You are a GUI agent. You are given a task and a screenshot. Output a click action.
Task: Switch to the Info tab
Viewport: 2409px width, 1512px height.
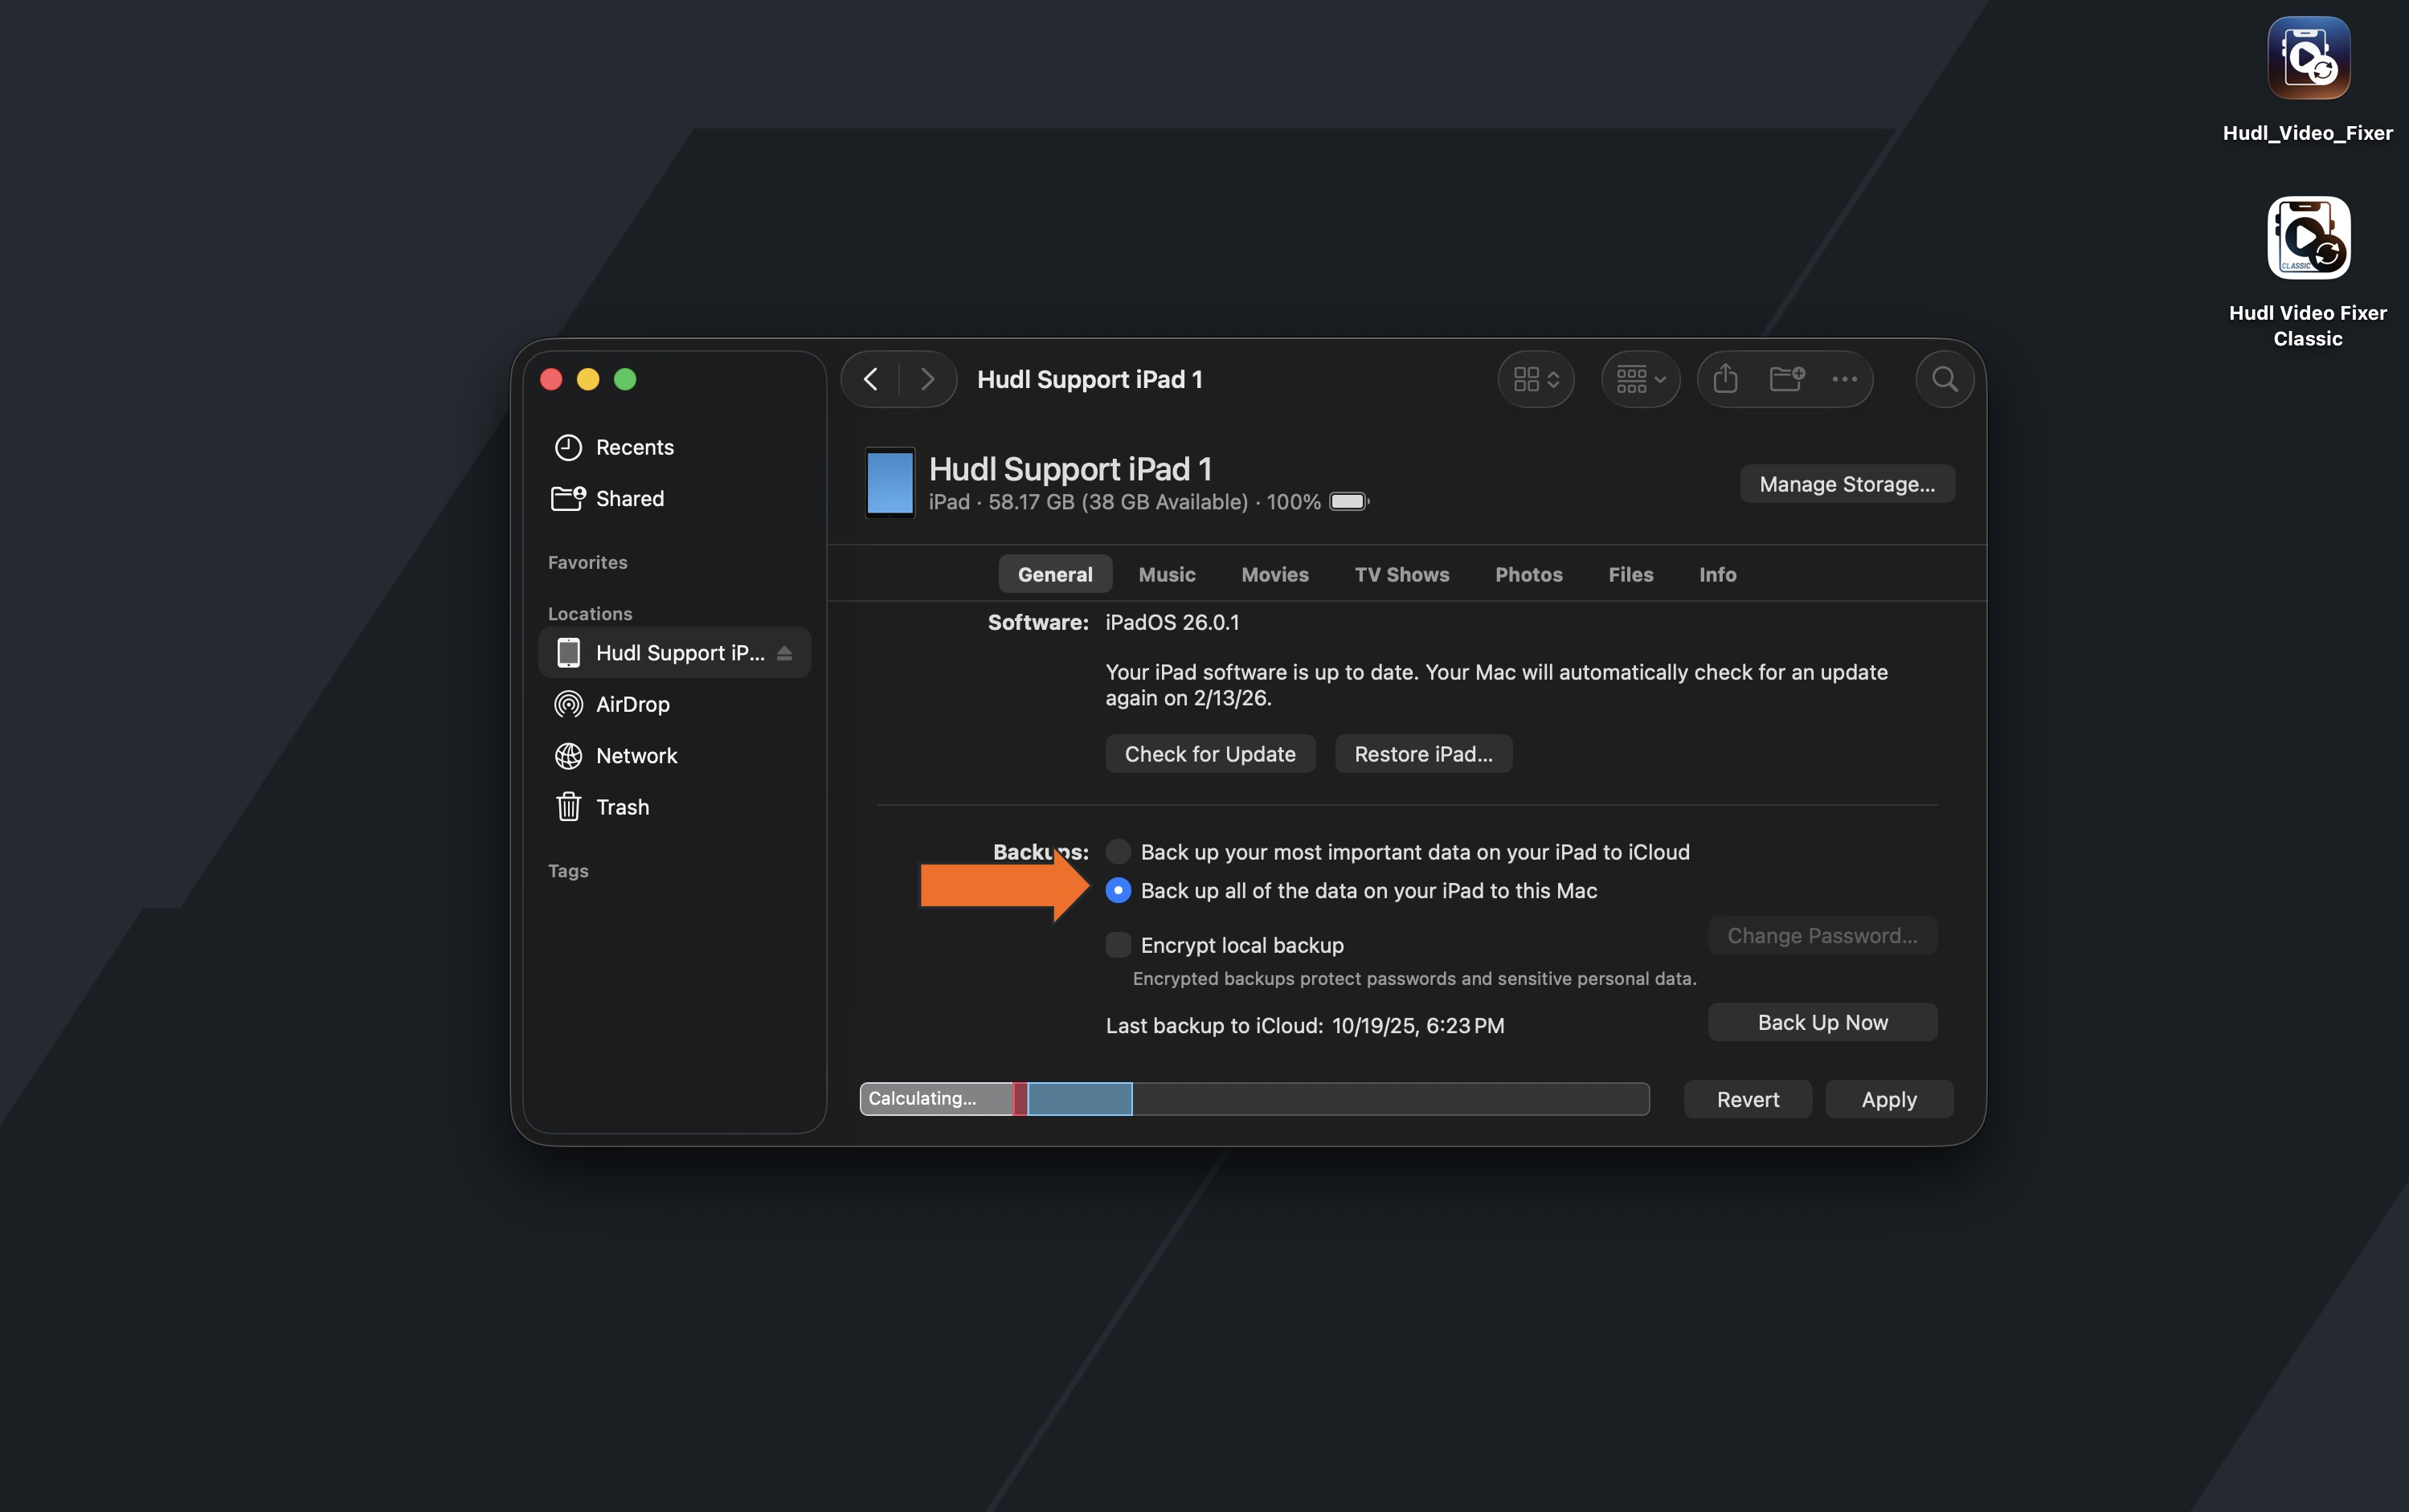tap(1717, 574)
